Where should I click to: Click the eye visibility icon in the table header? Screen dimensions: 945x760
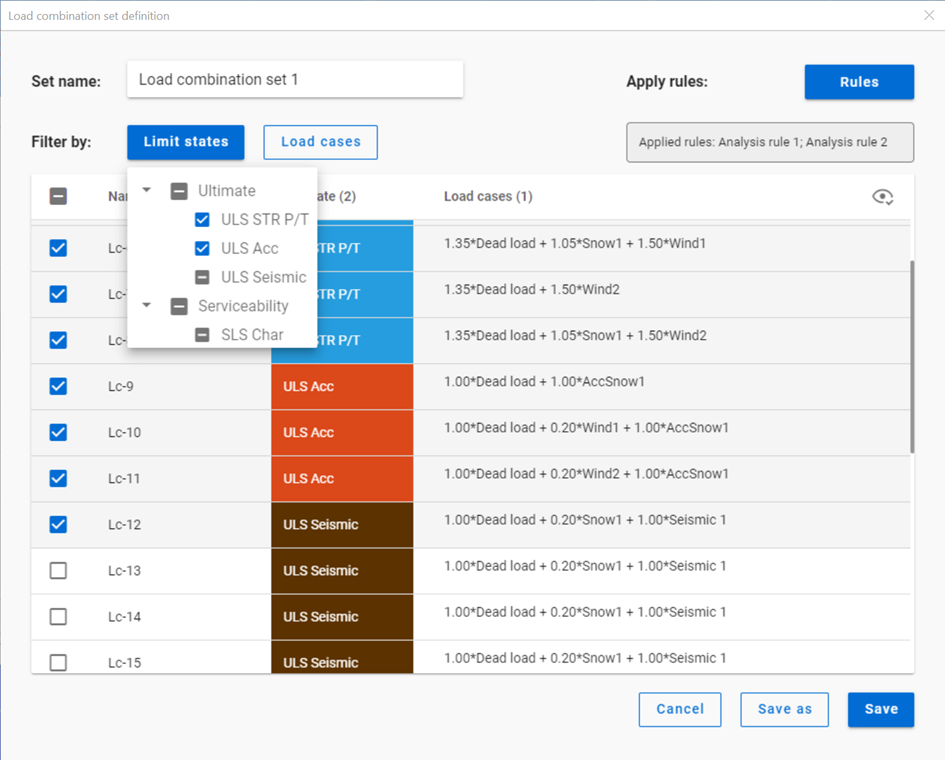(882, 196)
